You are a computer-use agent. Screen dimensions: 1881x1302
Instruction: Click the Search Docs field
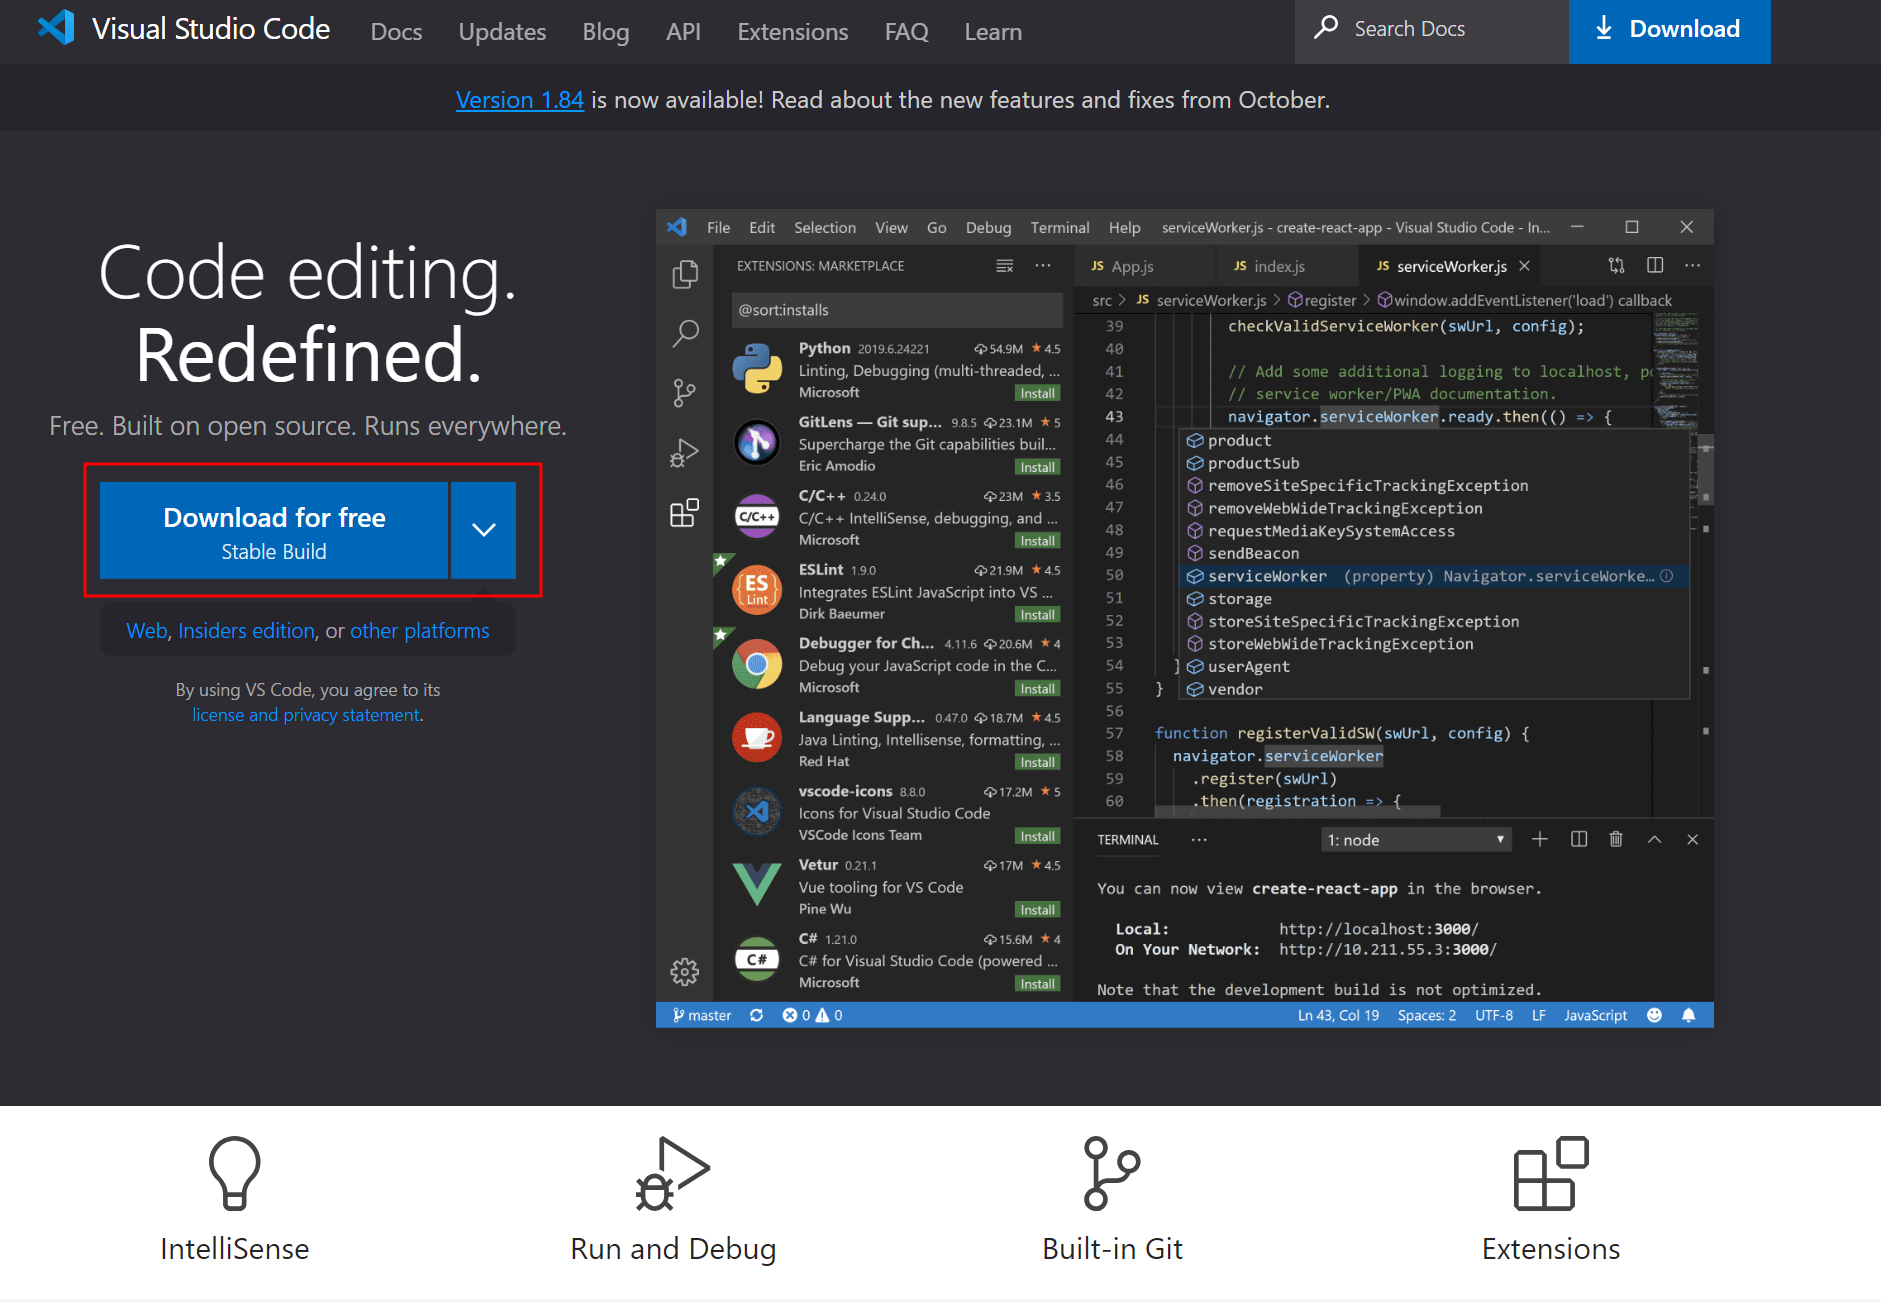click(x=1431, y=31)
